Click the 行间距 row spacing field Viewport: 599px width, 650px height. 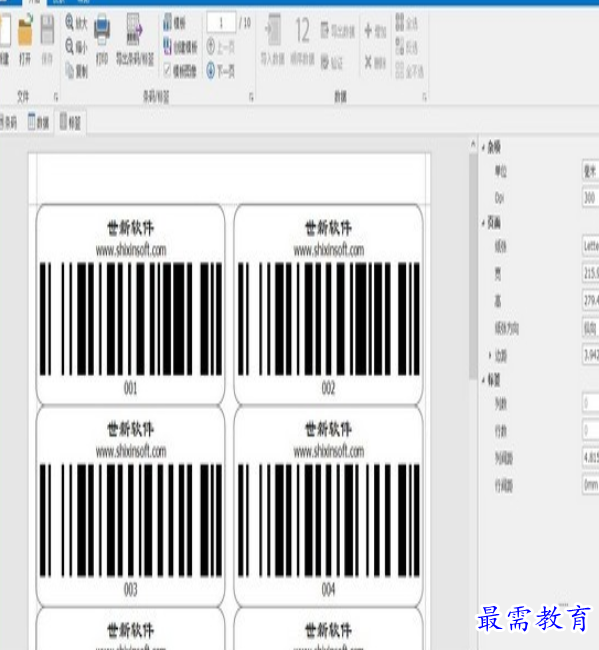pos(591,485)
